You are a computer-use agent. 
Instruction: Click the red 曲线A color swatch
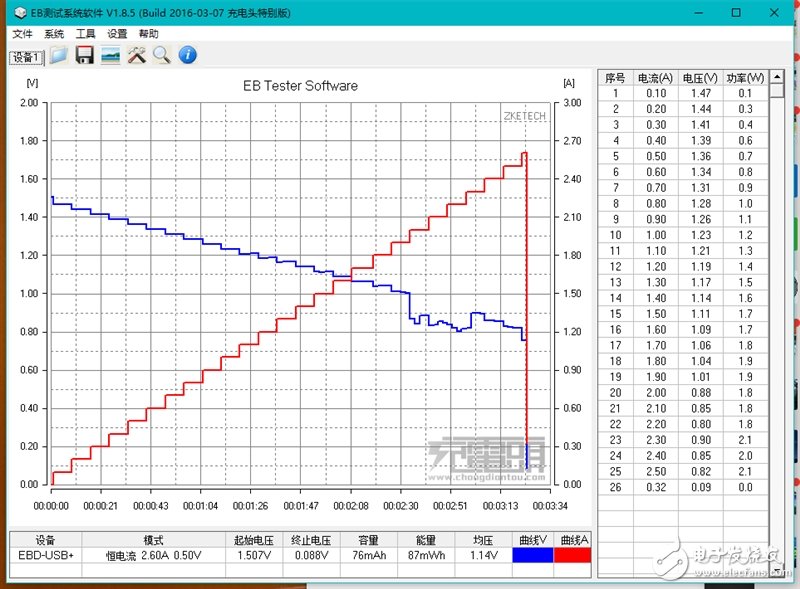coord(572,555)
